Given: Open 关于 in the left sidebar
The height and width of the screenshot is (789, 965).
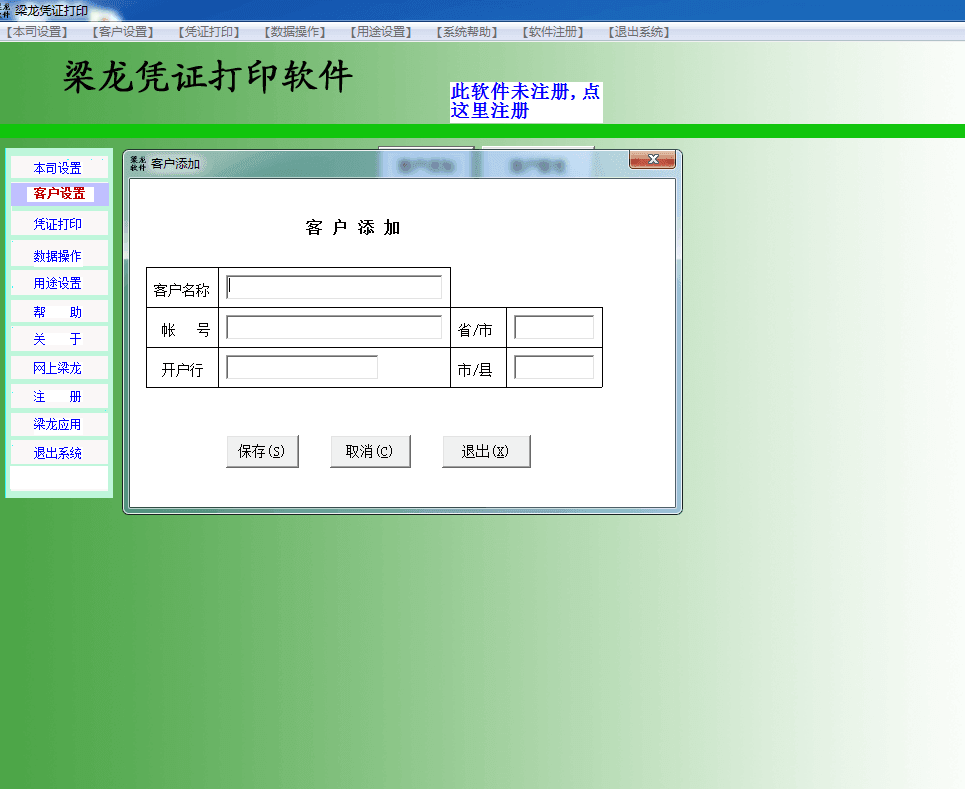Looking at the screenshot, I should click(59, 339).
